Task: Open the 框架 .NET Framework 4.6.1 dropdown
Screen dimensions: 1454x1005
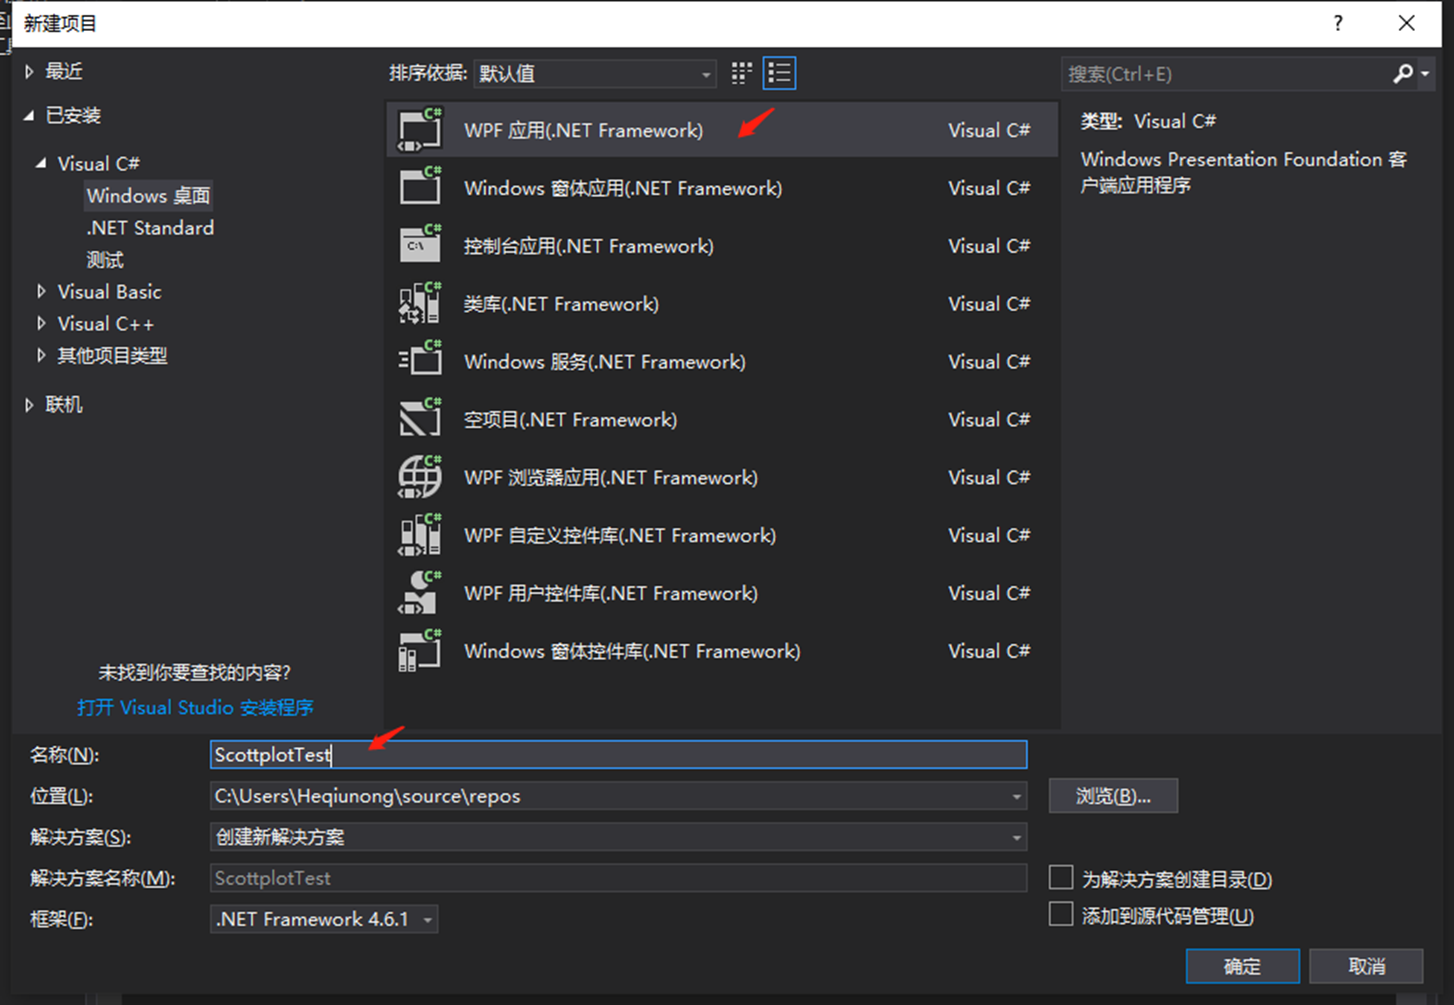Action: pos(324,919)
